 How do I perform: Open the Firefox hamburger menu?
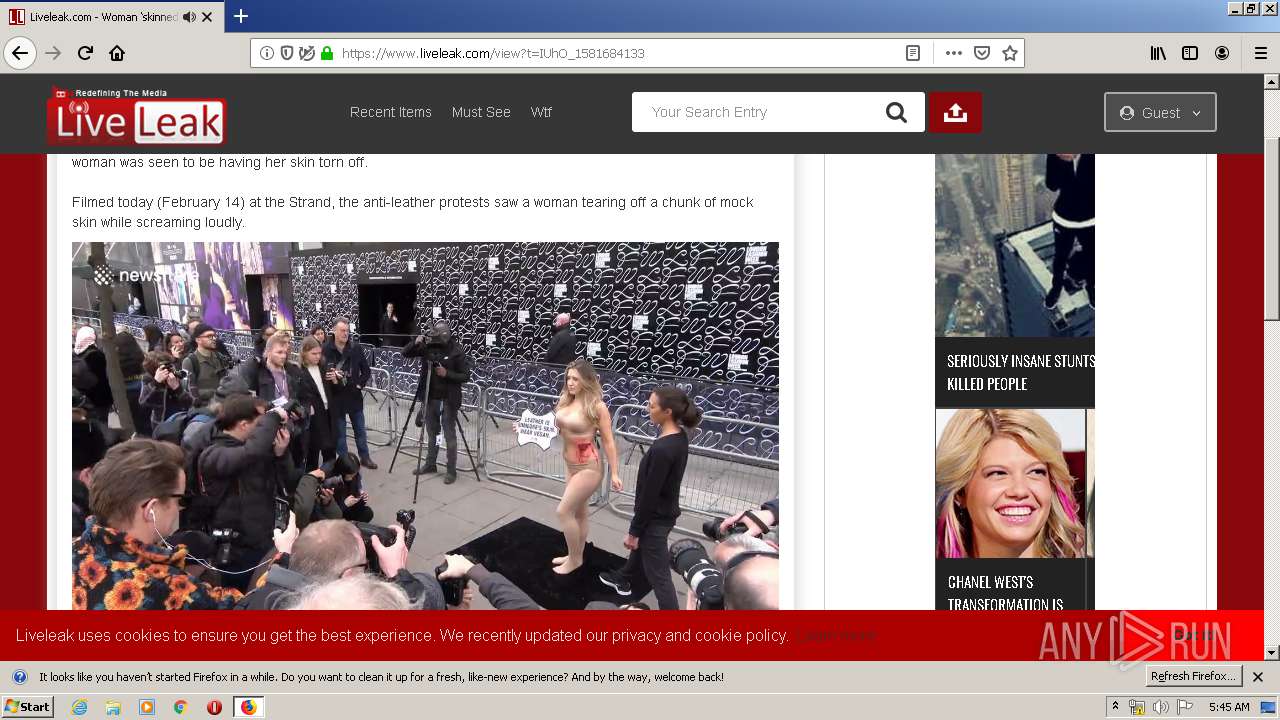(1260, 53)
